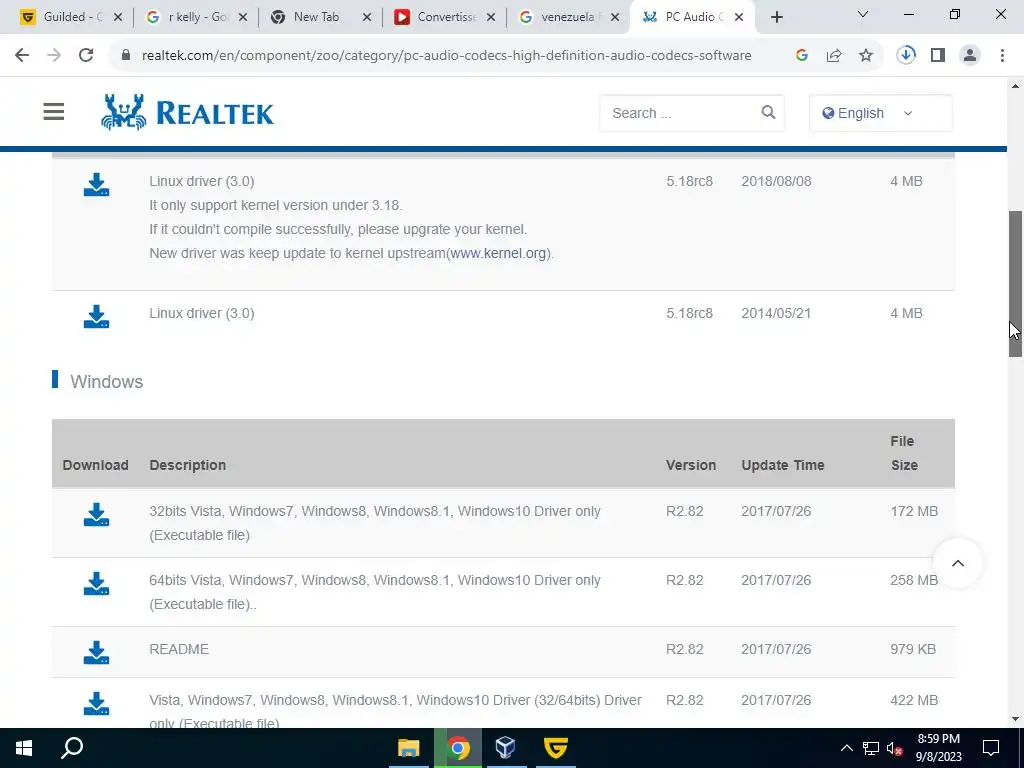
Task: Close the PC Audio Codecs tab
Action: coord(739,18)
